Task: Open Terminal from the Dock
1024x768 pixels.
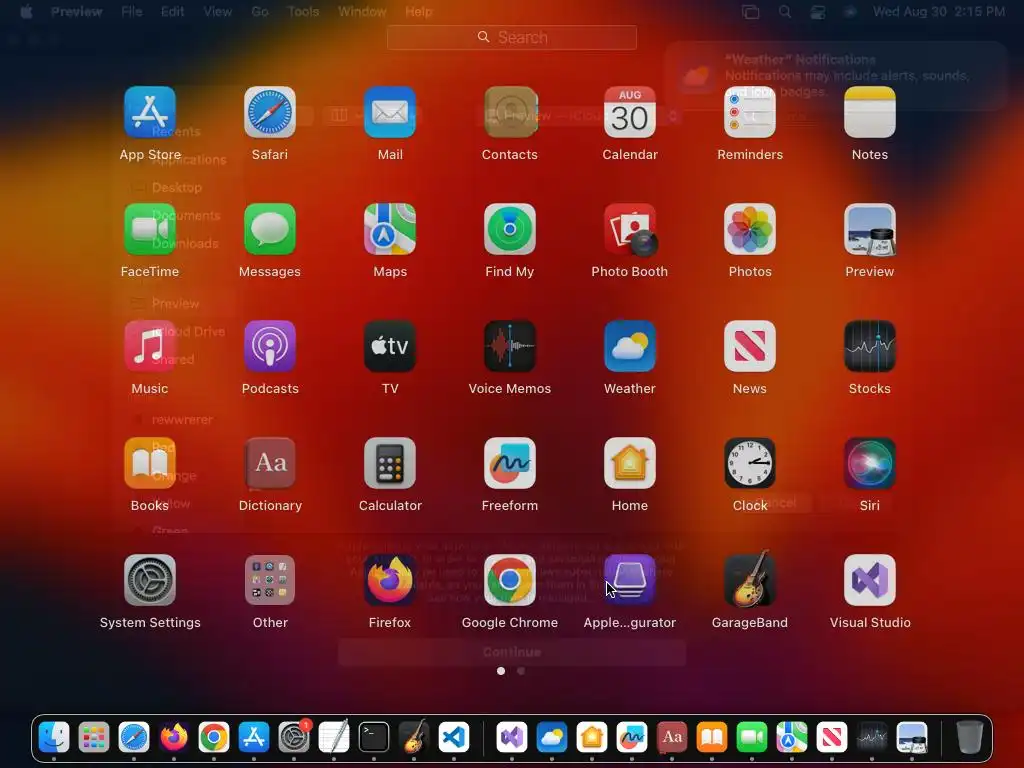Action: [x=374, y=737]
